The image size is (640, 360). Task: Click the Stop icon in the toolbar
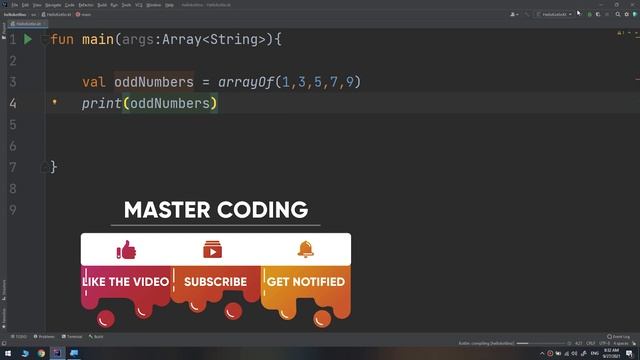tap(607, 14)
